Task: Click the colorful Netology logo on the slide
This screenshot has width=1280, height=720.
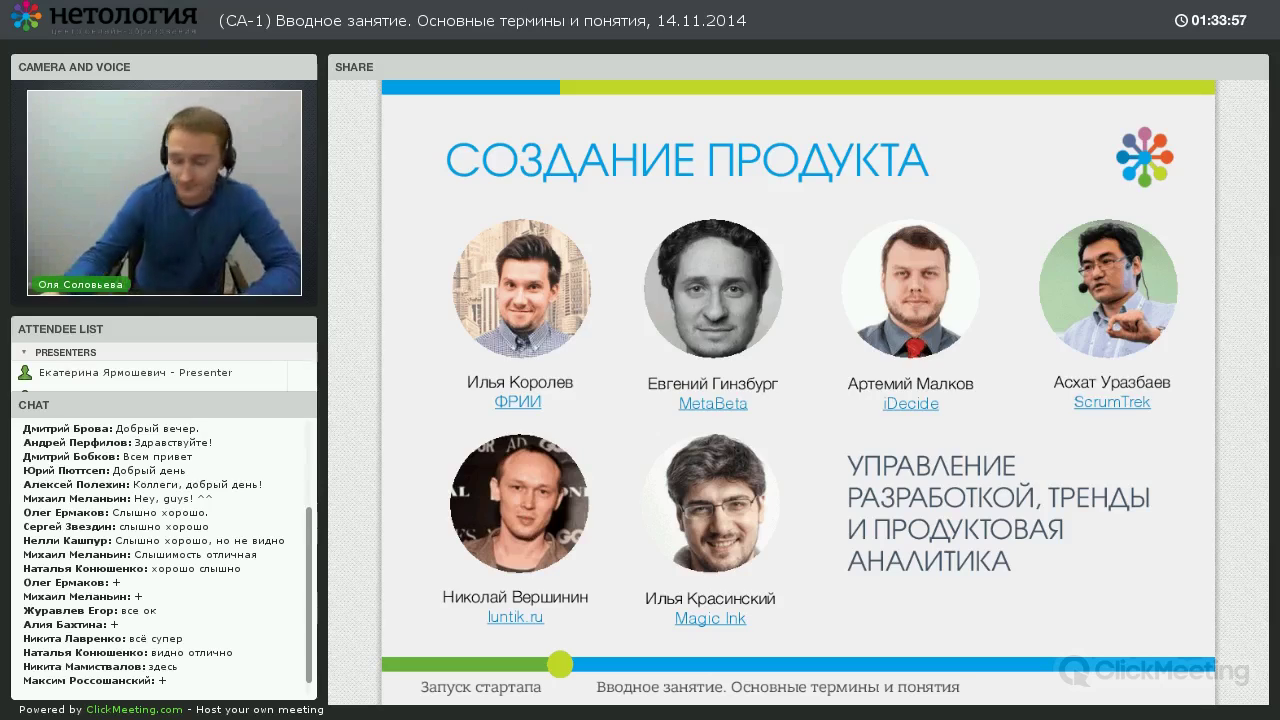Action: [1144, 156]
